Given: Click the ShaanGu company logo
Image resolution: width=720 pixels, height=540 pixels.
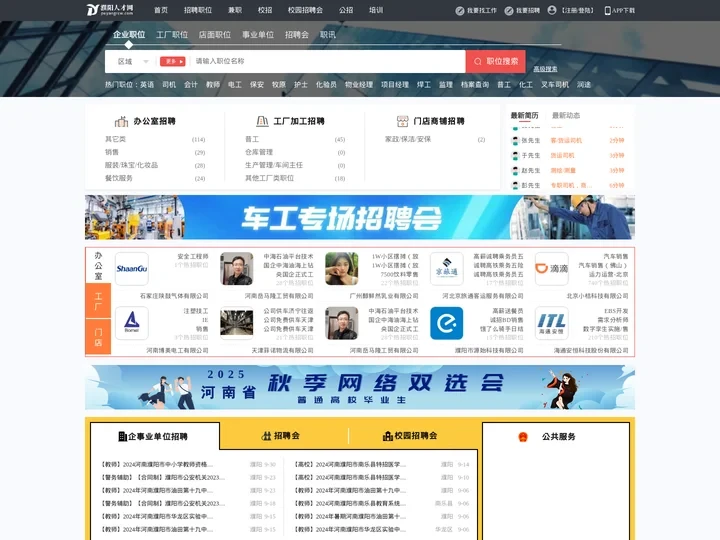Looking at the screenshot, I should (x=132, y=269).
